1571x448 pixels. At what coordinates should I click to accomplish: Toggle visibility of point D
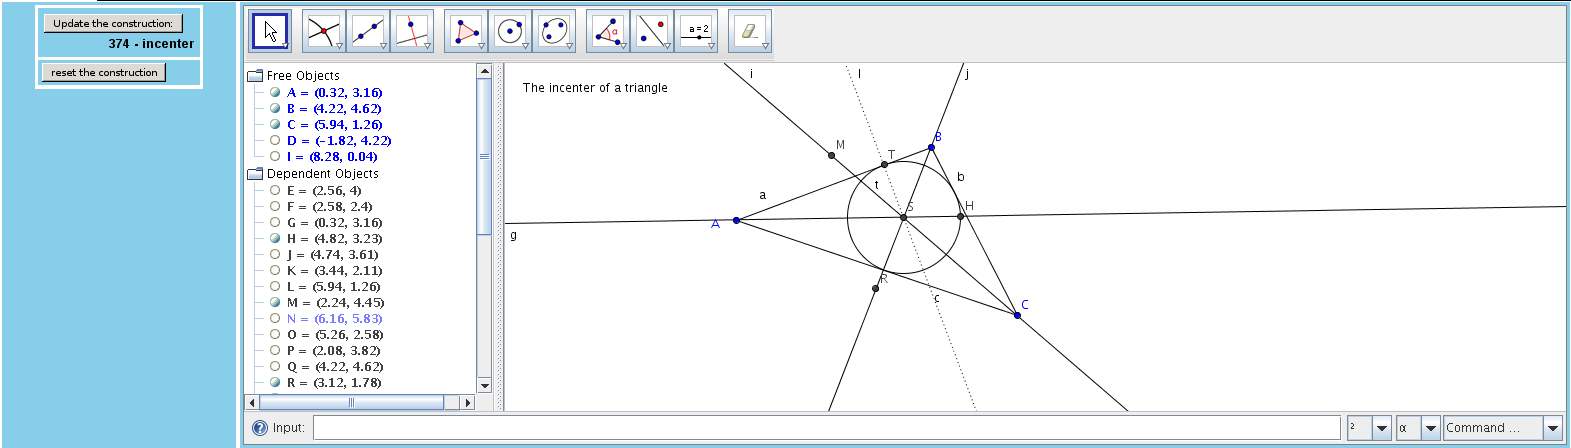tap(275, 141)
